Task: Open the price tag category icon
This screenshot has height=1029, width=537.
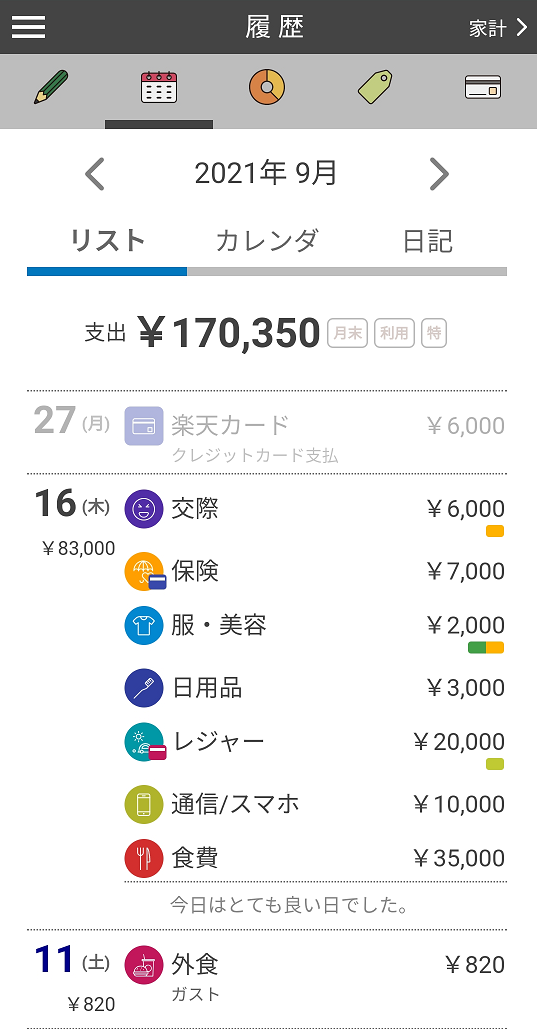Action: 375,87
